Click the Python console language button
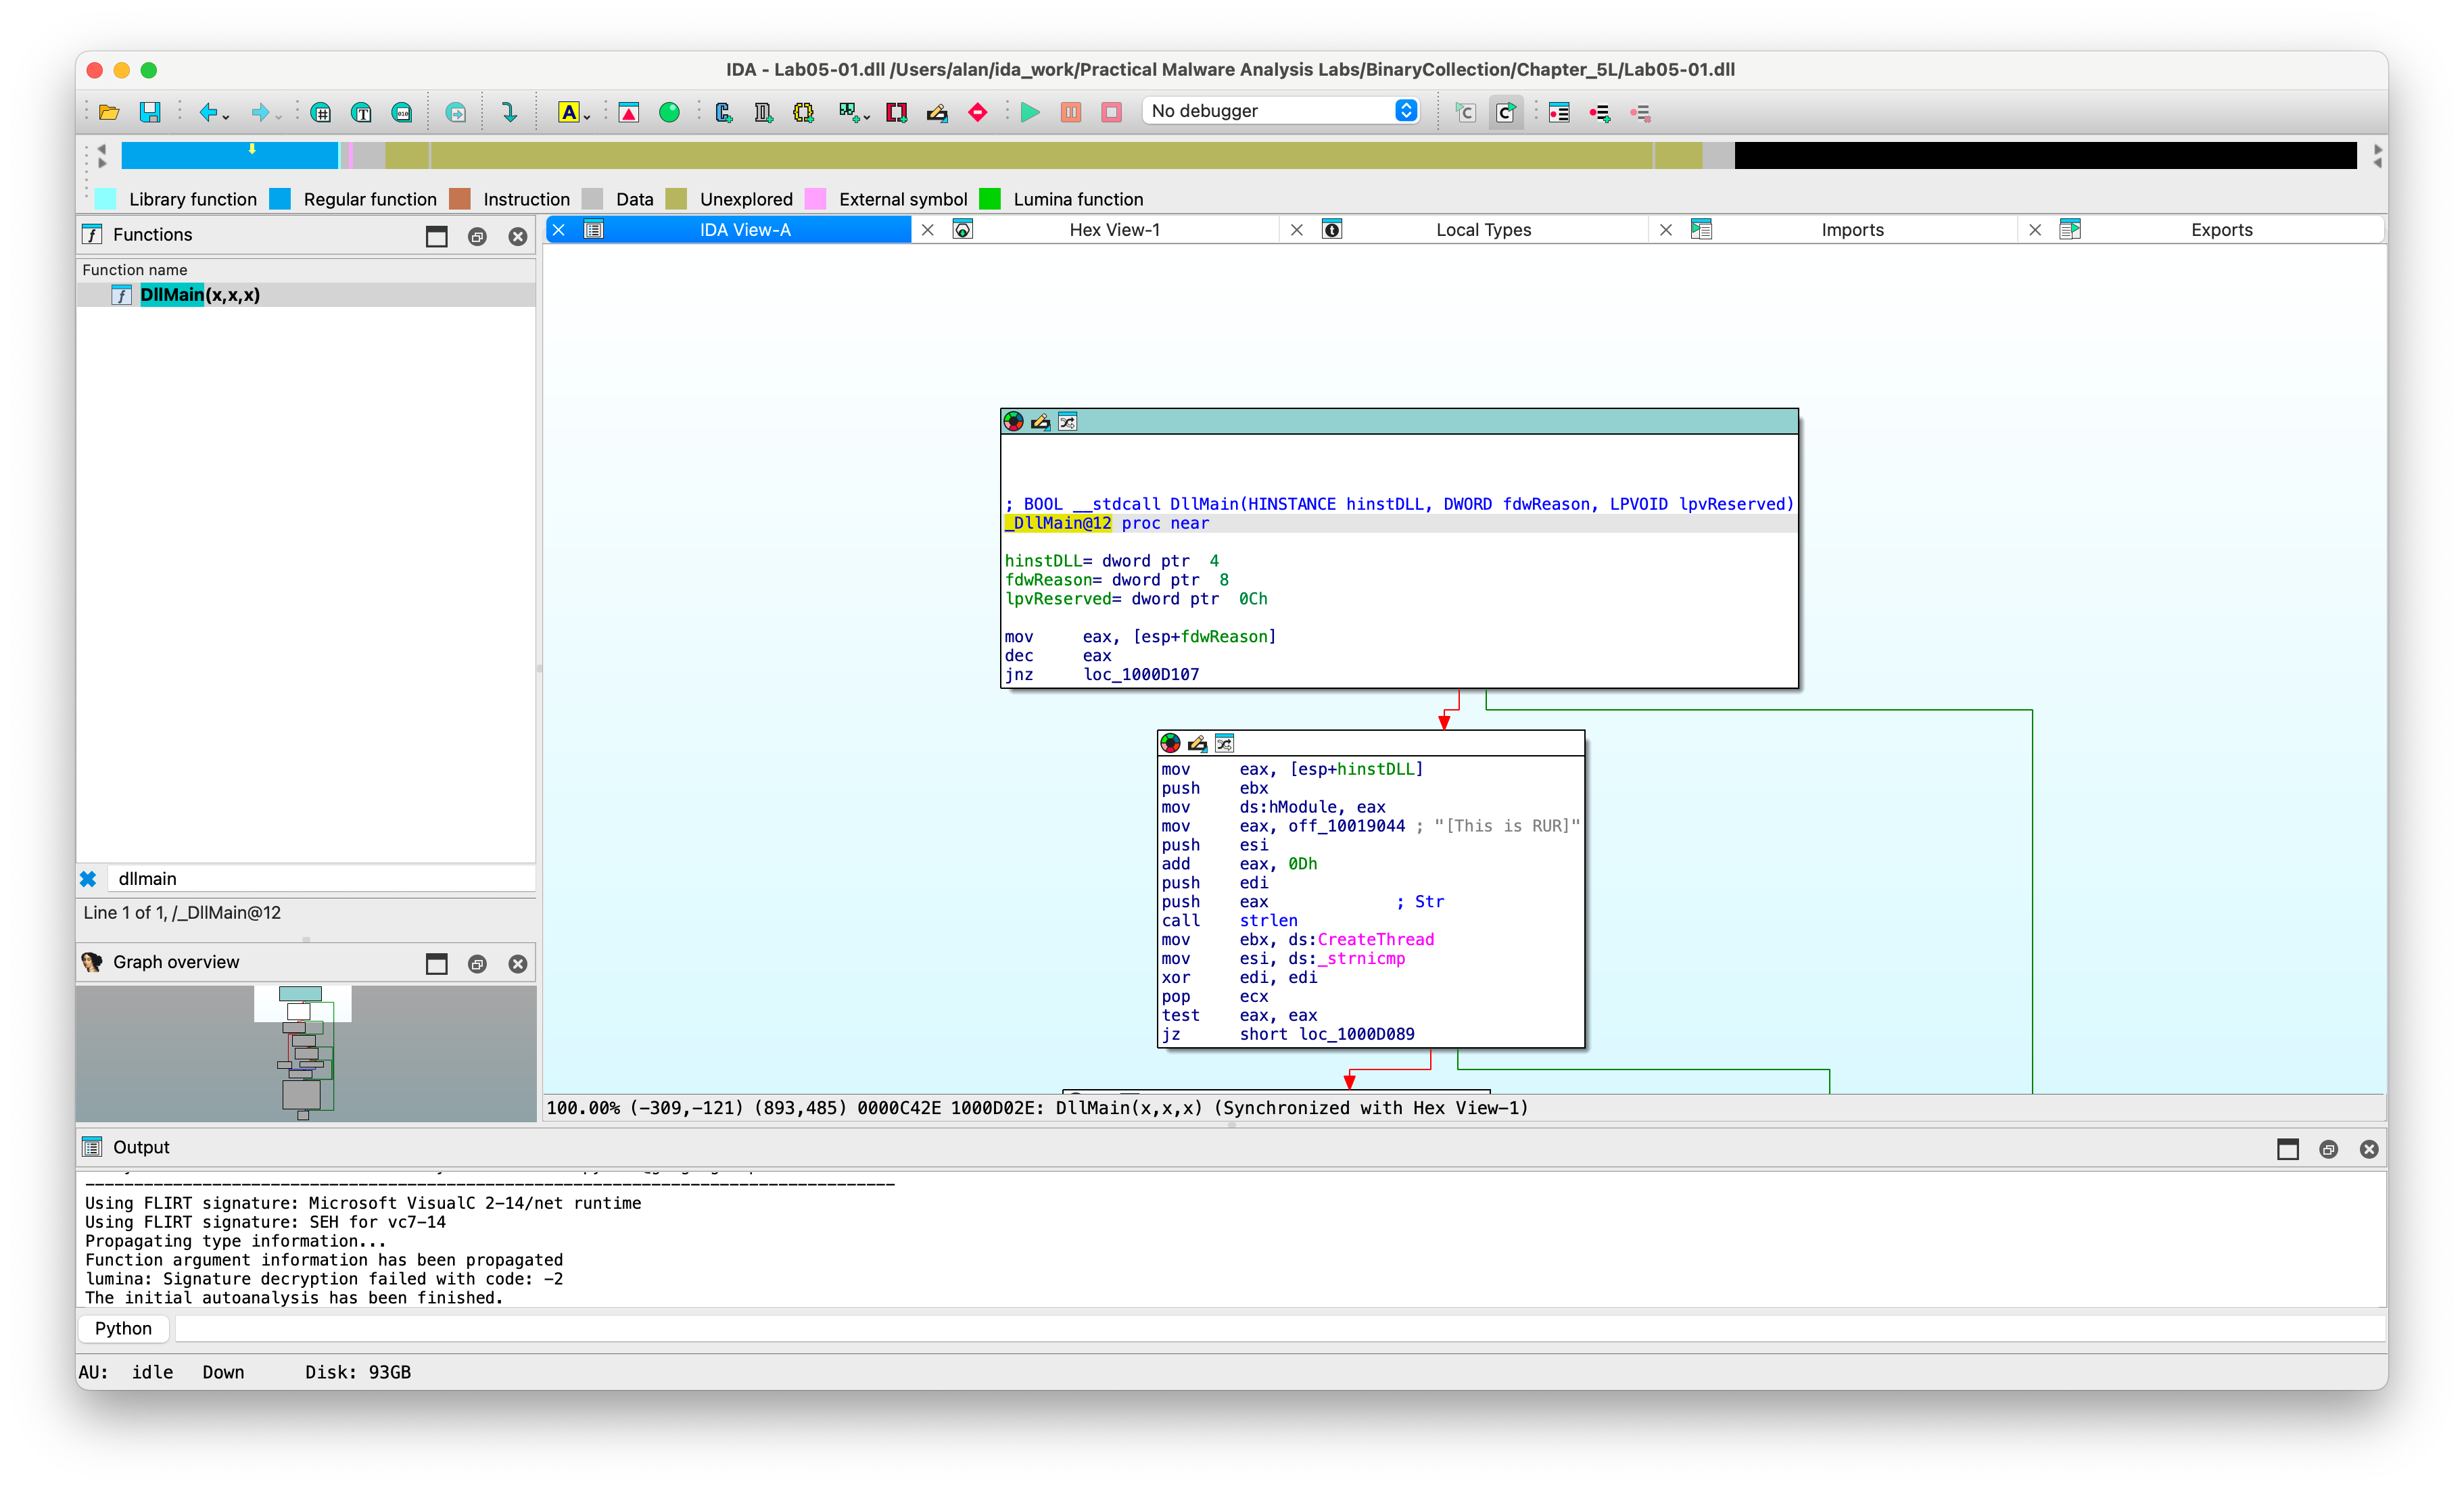Viewport: 2464px width, 1490px height. click(x=123, y=1328)
